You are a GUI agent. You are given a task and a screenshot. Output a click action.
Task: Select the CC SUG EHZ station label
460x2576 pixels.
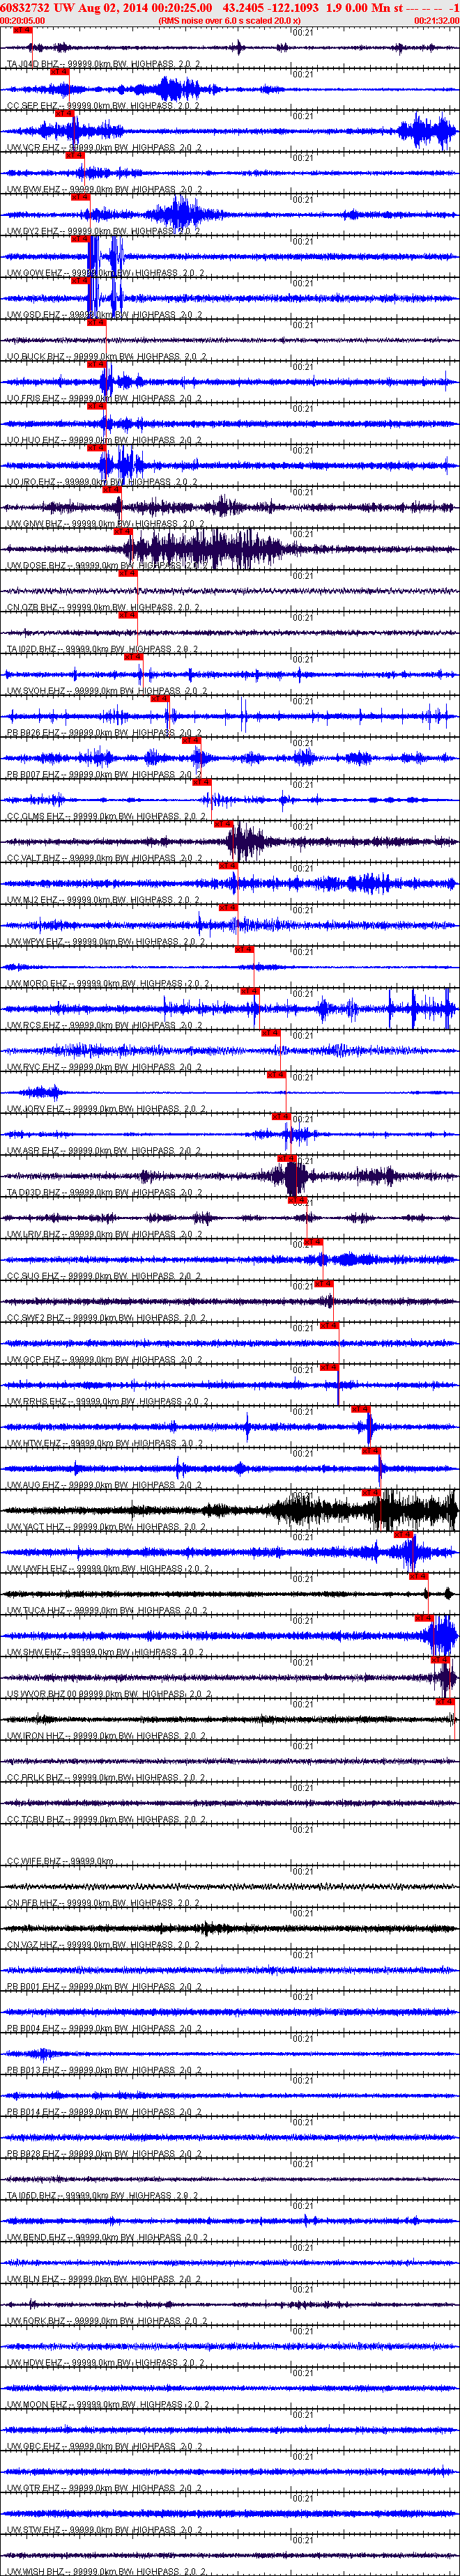[x=104, y=1277]
